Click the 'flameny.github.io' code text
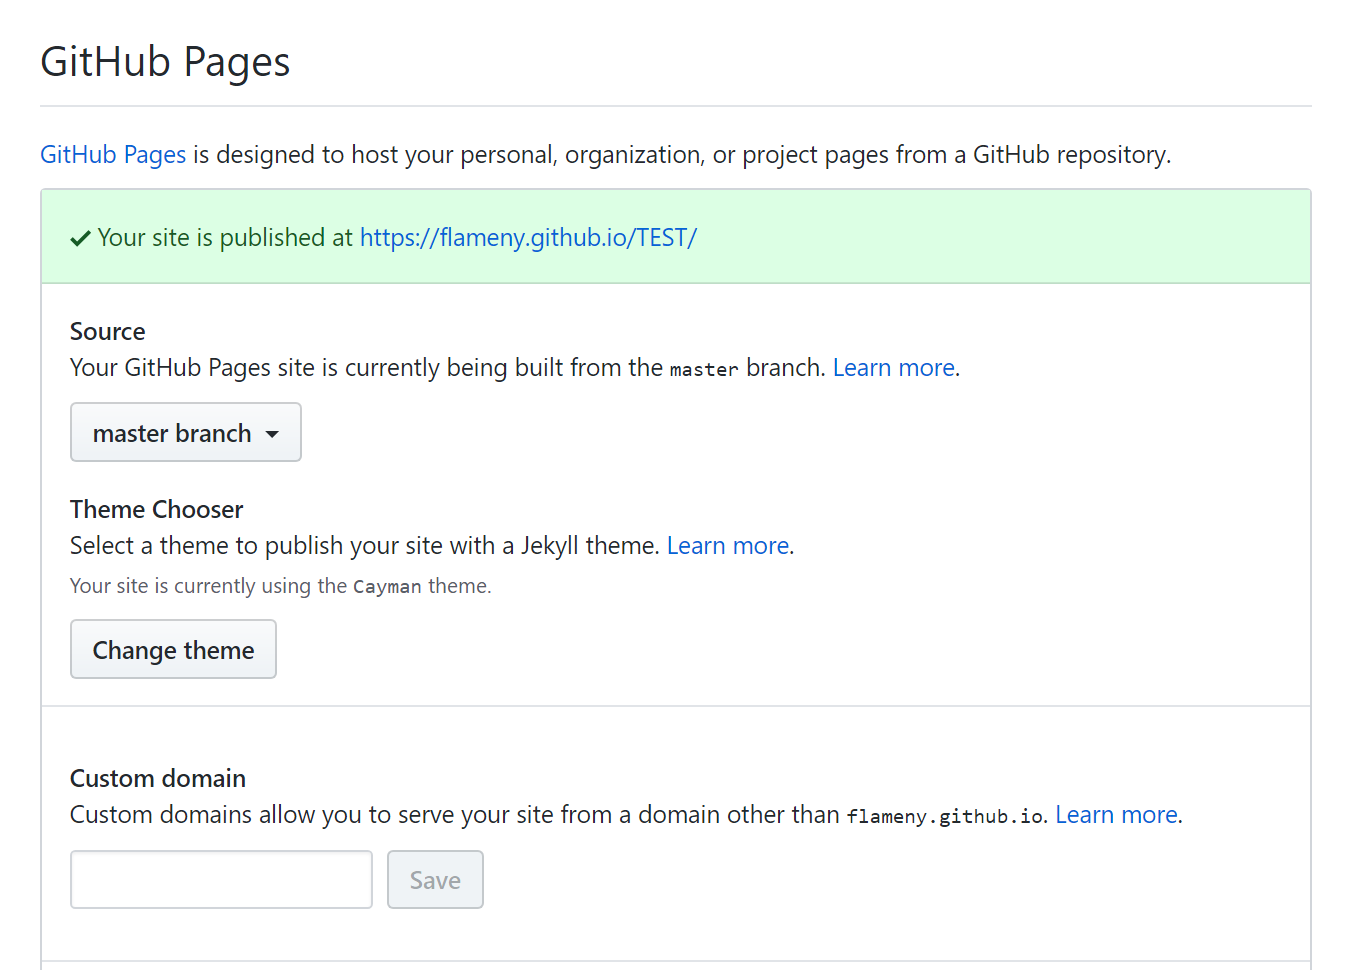This screenshot has height=970, width=1345. (x=945, y=816)
